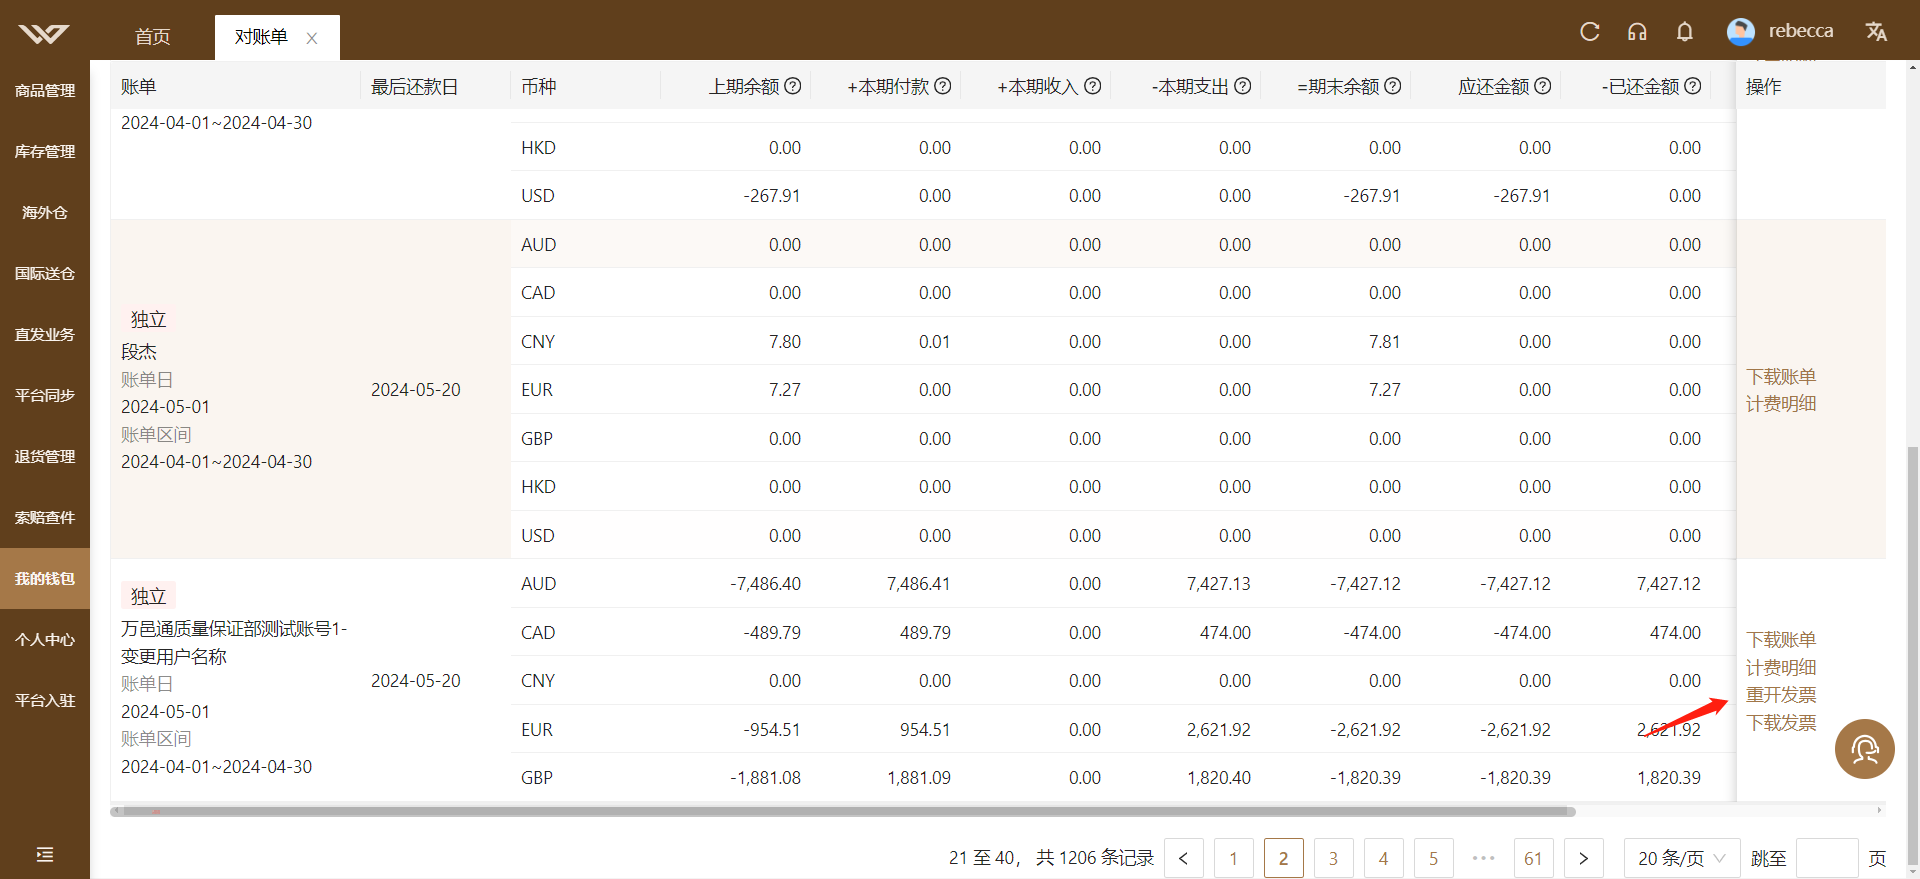The width and height of the screenshot is (1920, 879).
Task: Click 重开发票 link
Action: coord(1781,694)
